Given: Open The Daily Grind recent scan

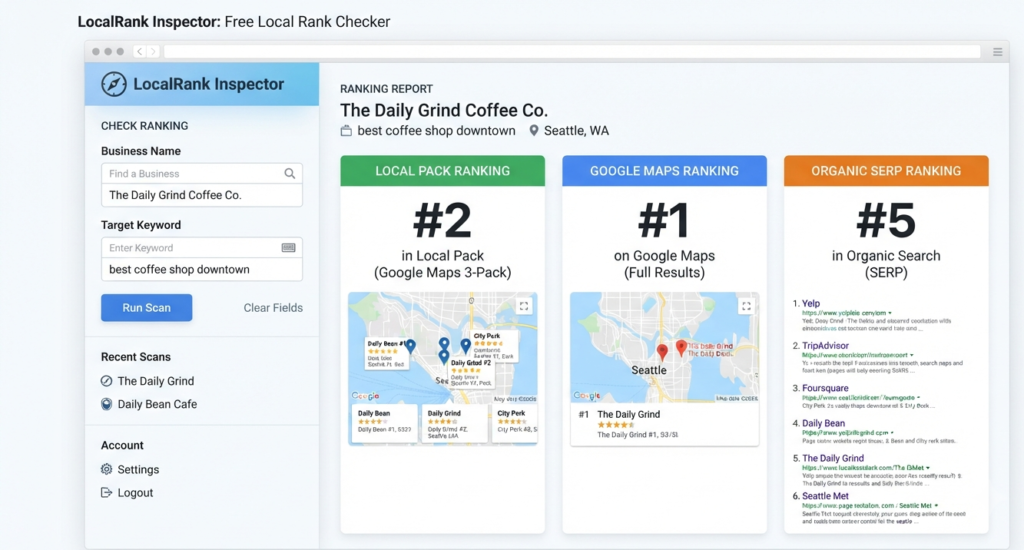Looking at the screenshot, I should [x=155, y=381].
